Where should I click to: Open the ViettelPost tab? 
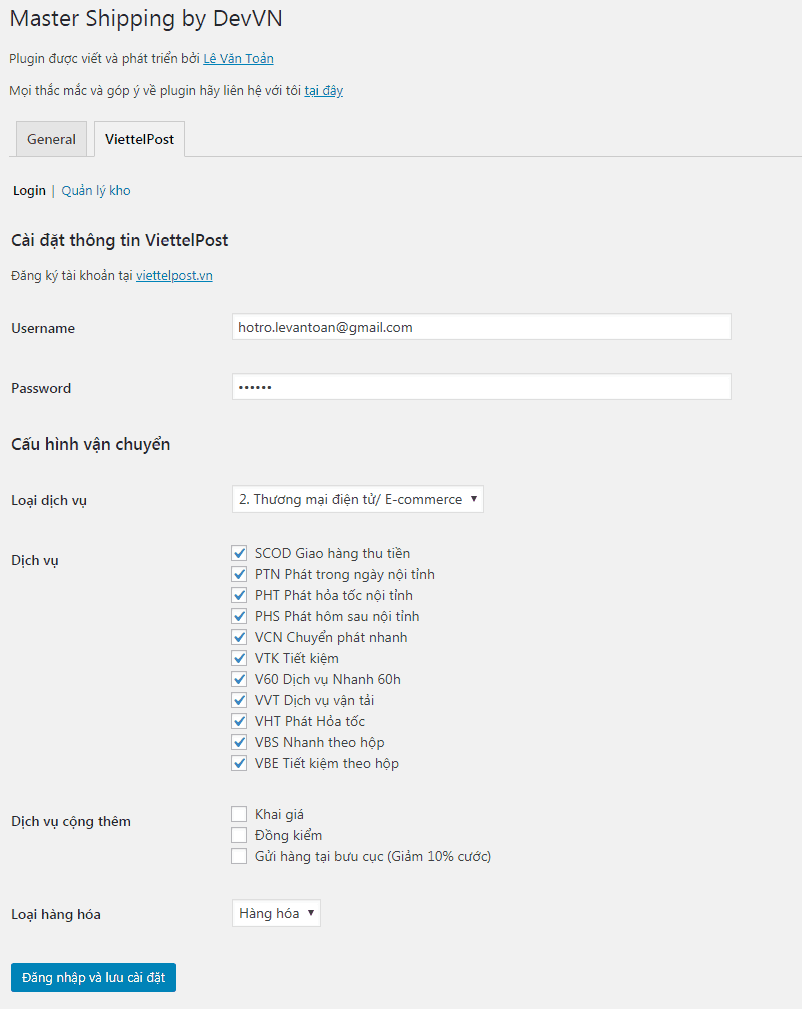139,139
